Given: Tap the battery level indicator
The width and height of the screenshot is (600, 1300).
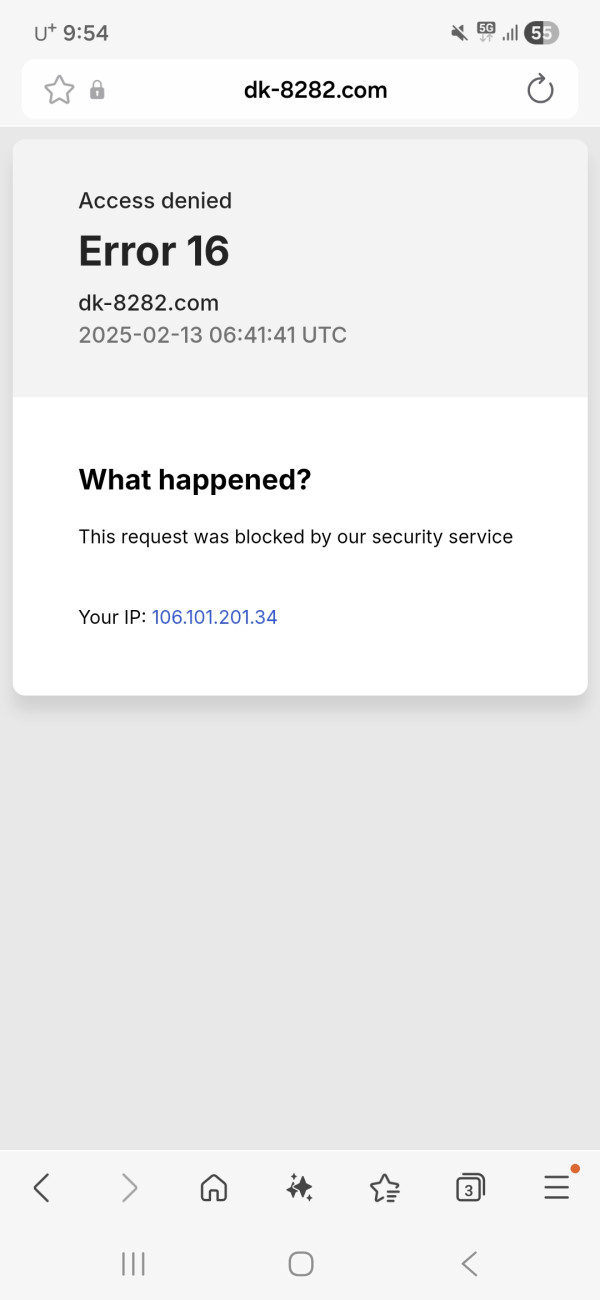Looking at the screenshot, I should tap(542, 33).
